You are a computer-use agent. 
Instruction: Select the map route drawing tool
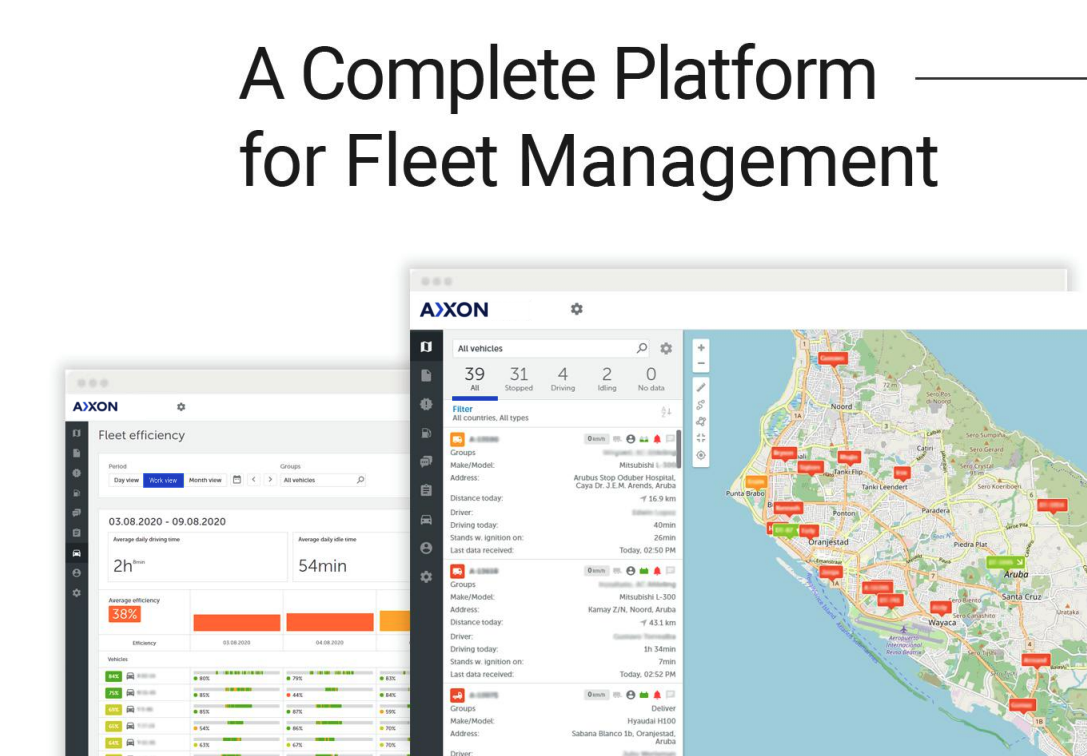click(701, 405)
